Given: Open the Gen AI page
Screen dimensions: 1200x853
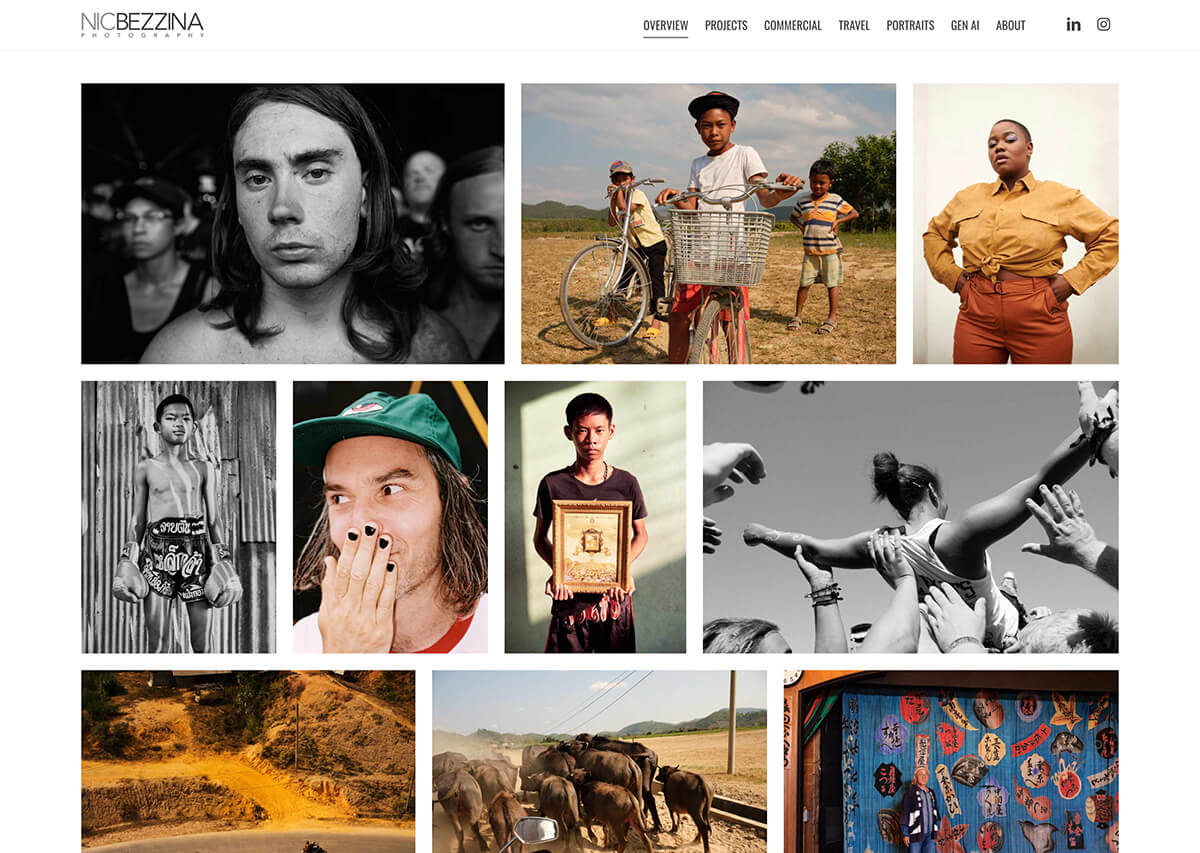Looking at the screenshot, I should coord(965,26).
